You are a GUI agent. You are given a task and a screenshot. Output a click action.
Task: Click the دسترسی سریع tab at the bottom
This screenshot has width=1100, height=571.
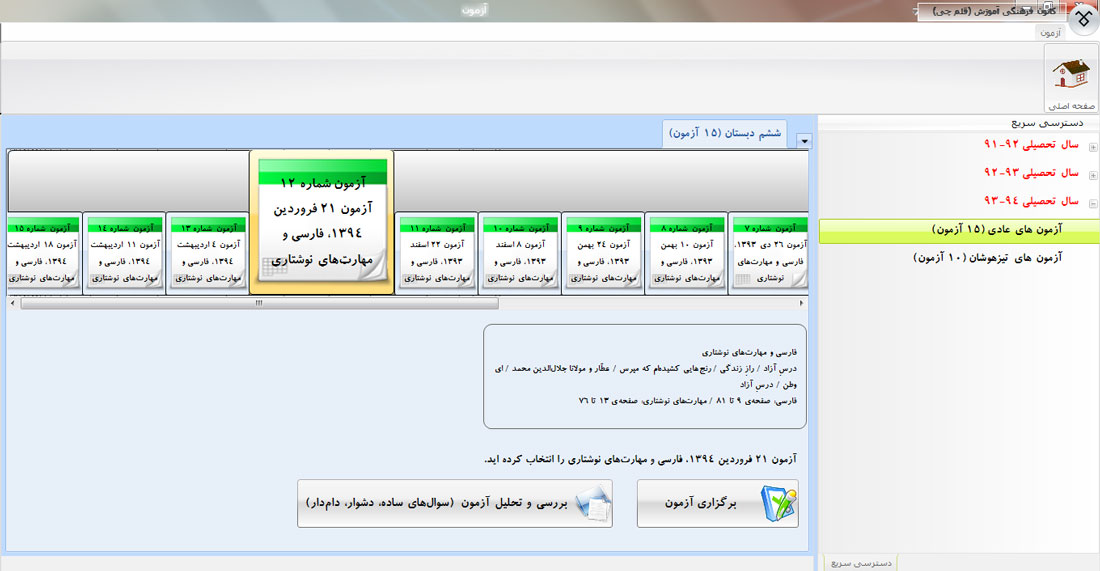(x=861, y=563)
